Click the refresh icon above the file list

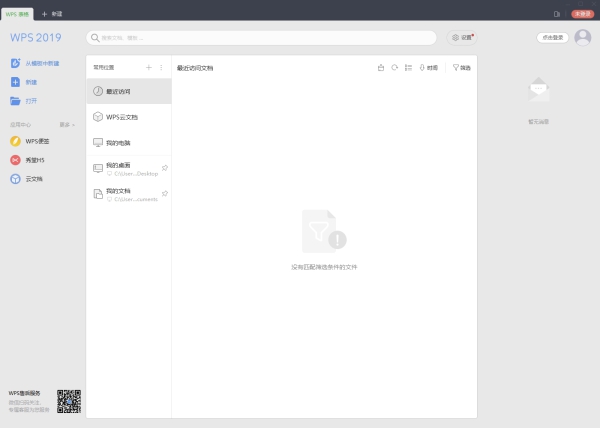point(395,68)
